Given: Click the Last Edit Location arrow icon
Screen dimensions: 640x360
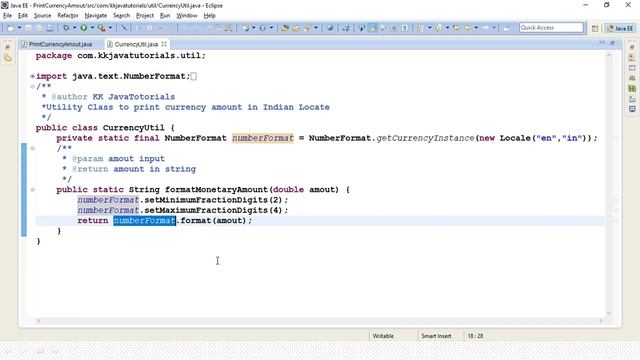Looking at the screenshot, I should (x=457, y=28).
